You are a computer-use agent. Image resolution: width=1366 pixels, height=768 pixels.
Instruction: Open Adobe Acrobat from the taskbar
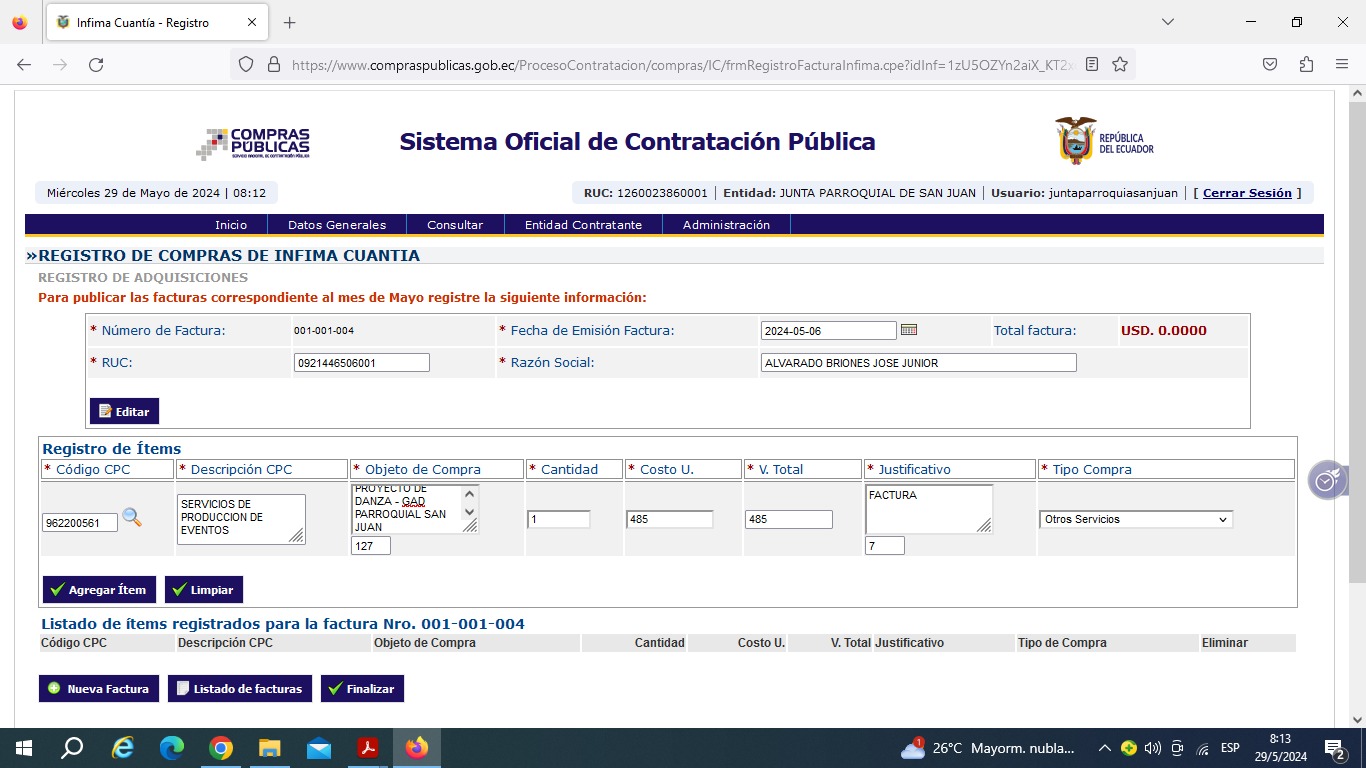368,748
